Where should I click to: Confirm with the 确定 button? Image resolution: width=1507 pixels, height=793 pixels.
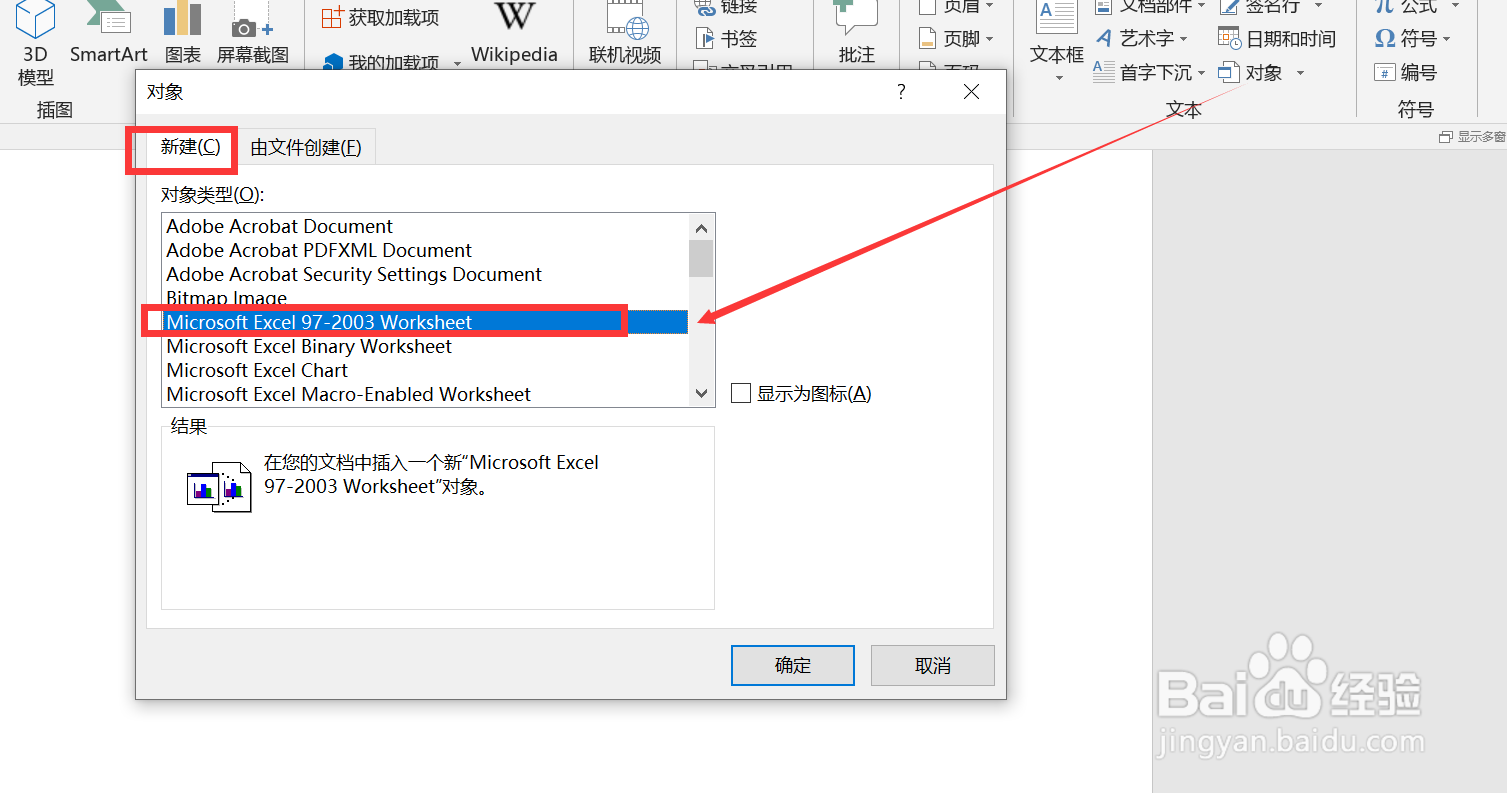point(793,665)
